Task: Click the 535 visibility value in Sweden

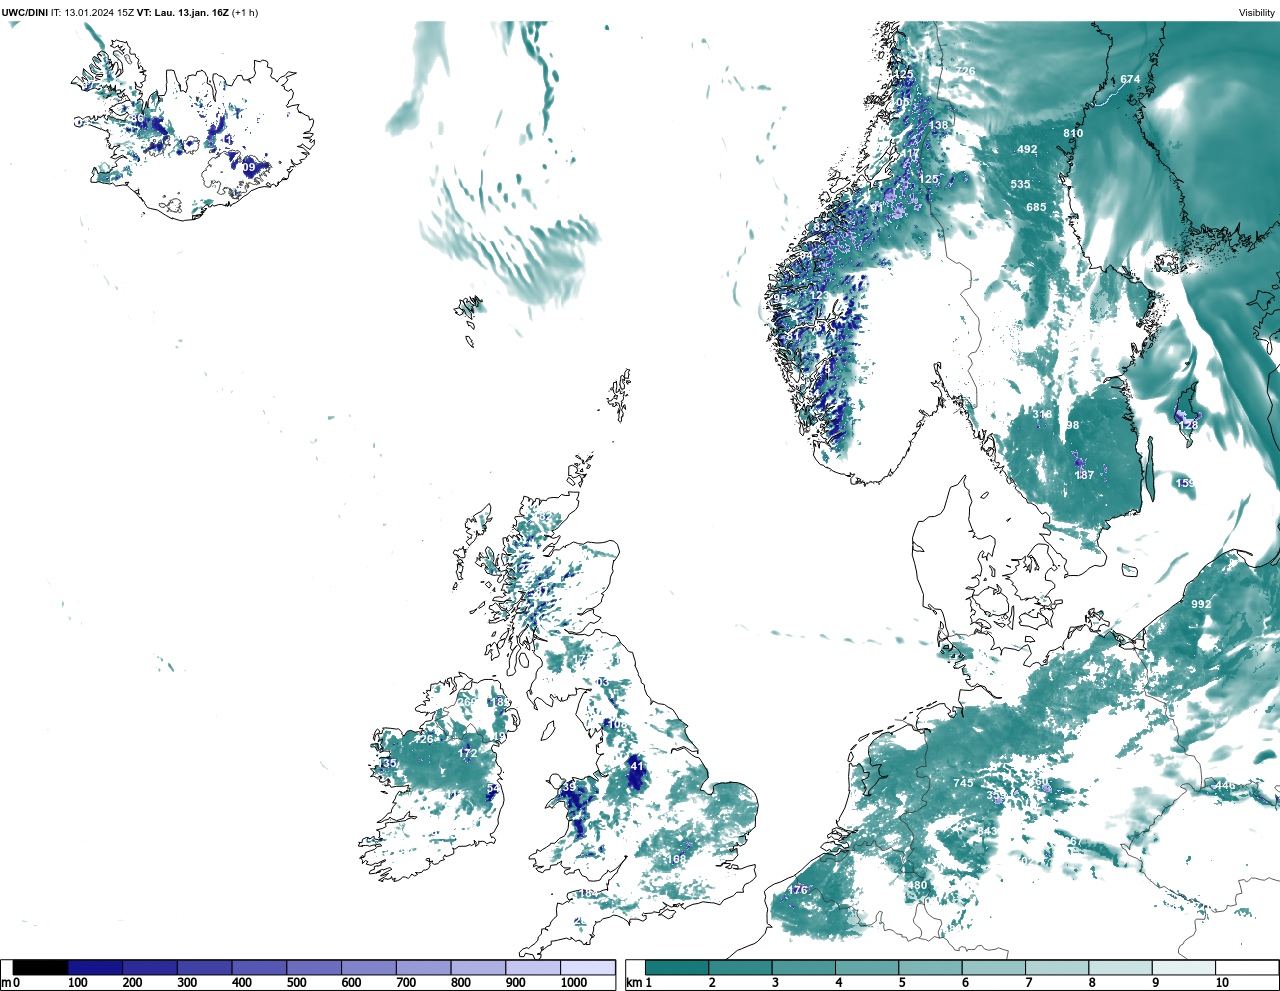Action: pos(1020,185)
